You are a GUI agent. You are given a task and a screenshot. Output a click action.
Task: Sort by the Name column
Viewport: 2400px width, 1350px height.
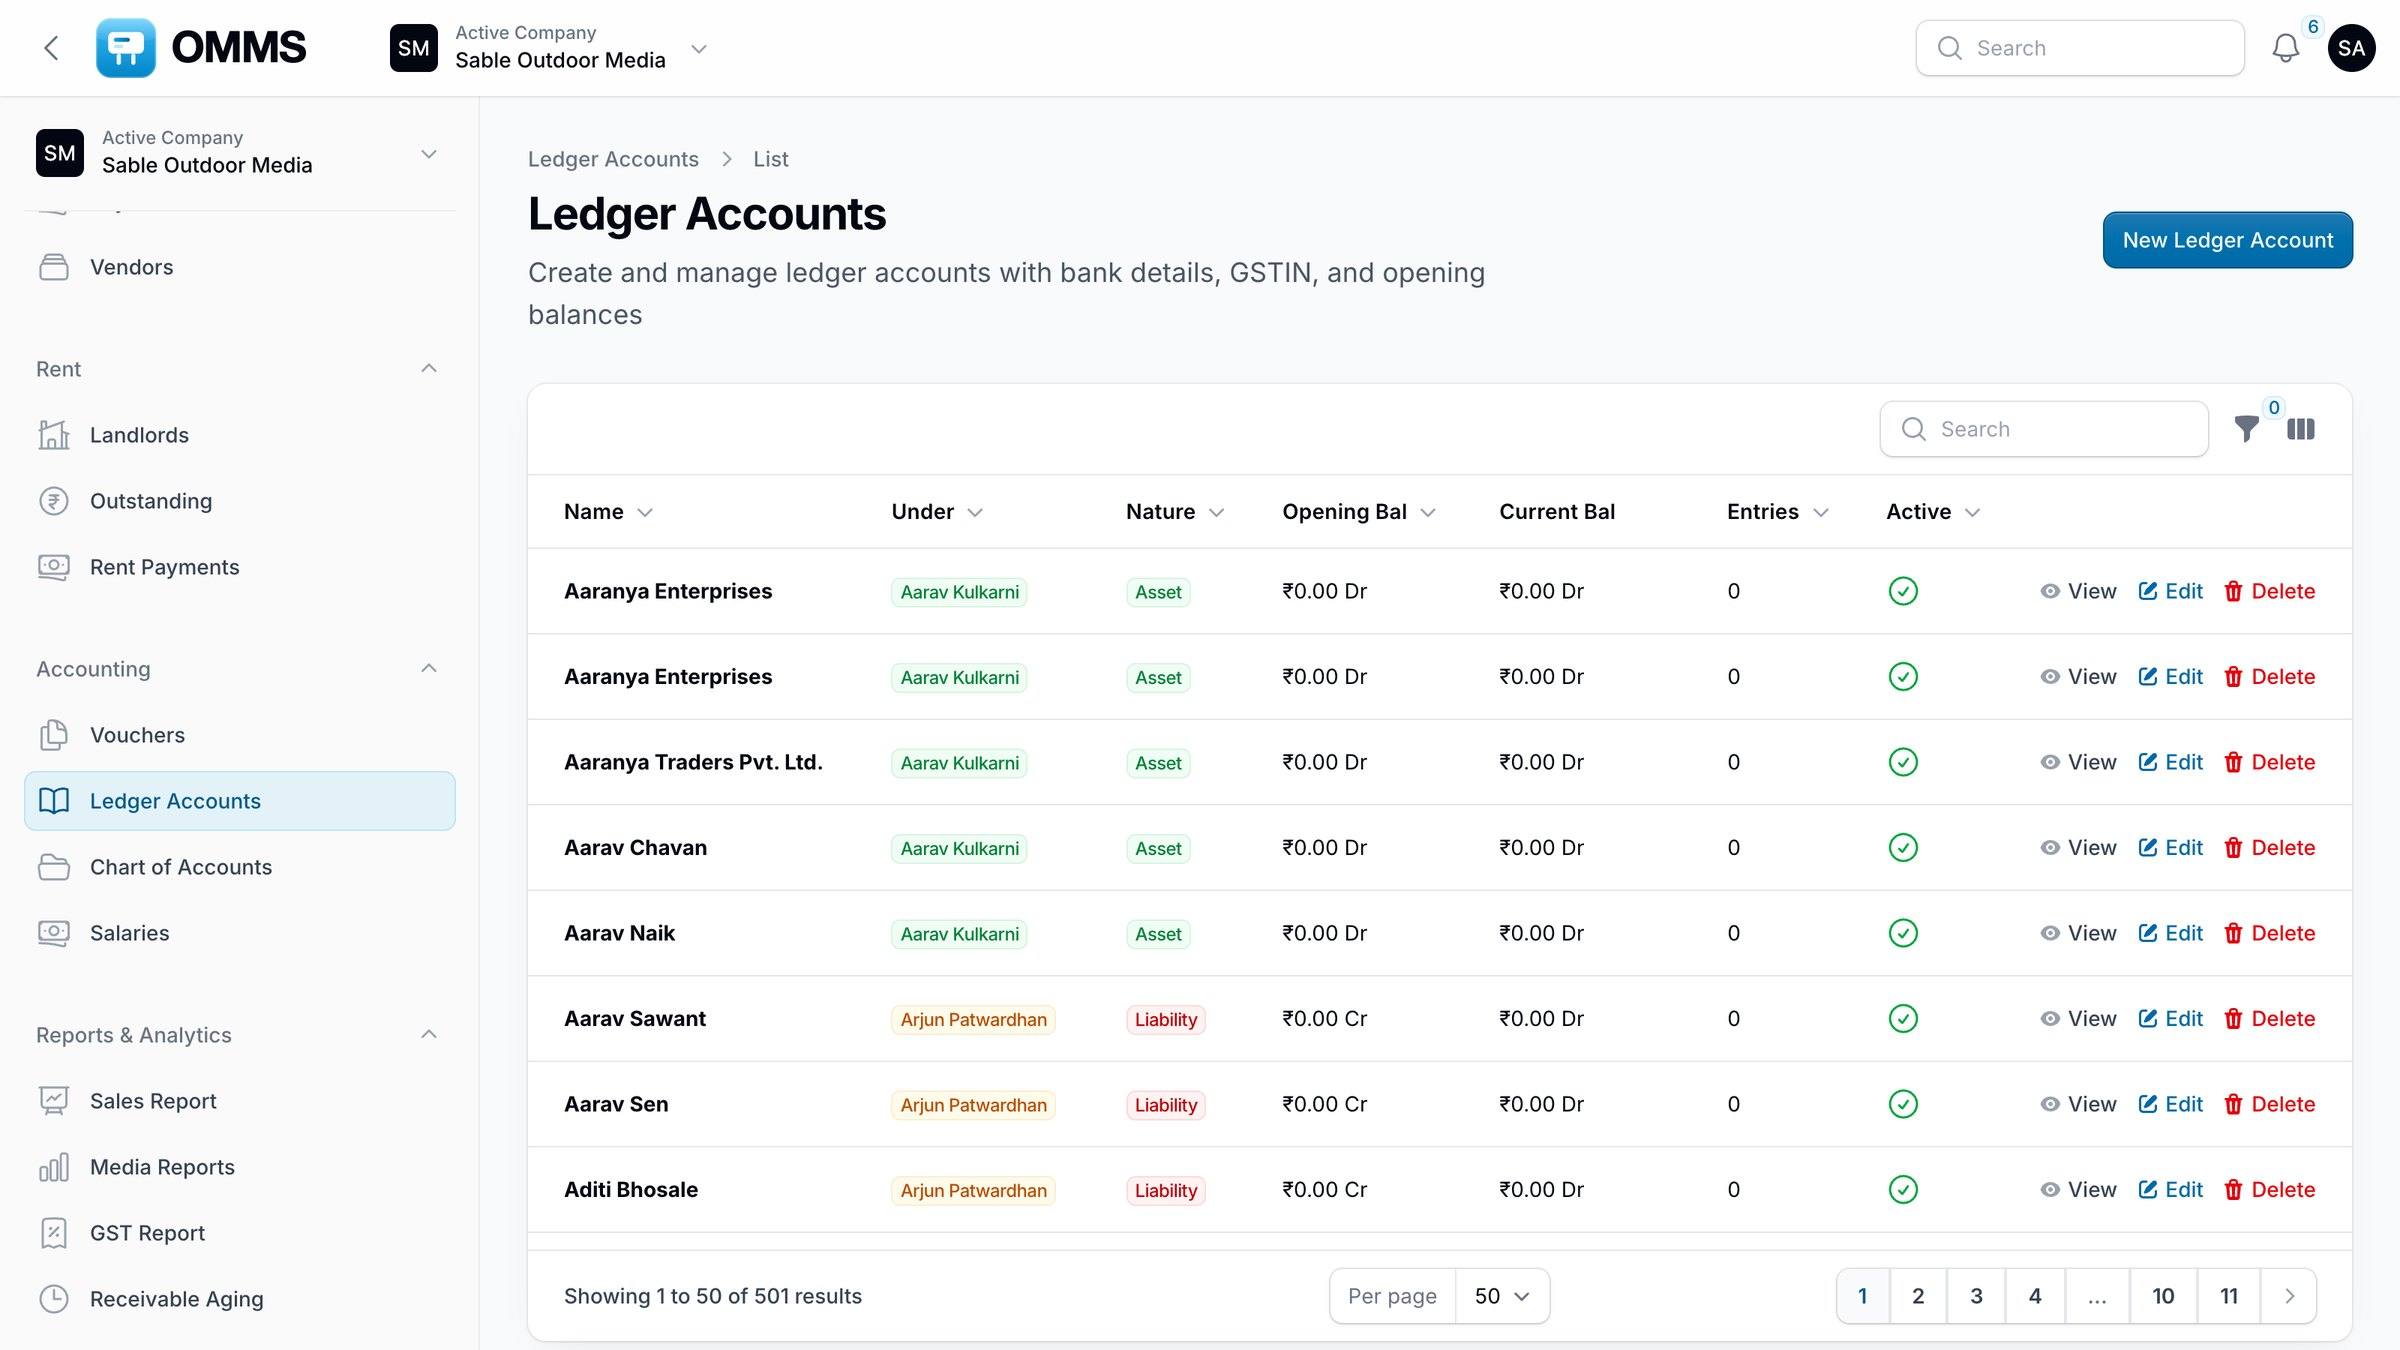coord(608,512)
